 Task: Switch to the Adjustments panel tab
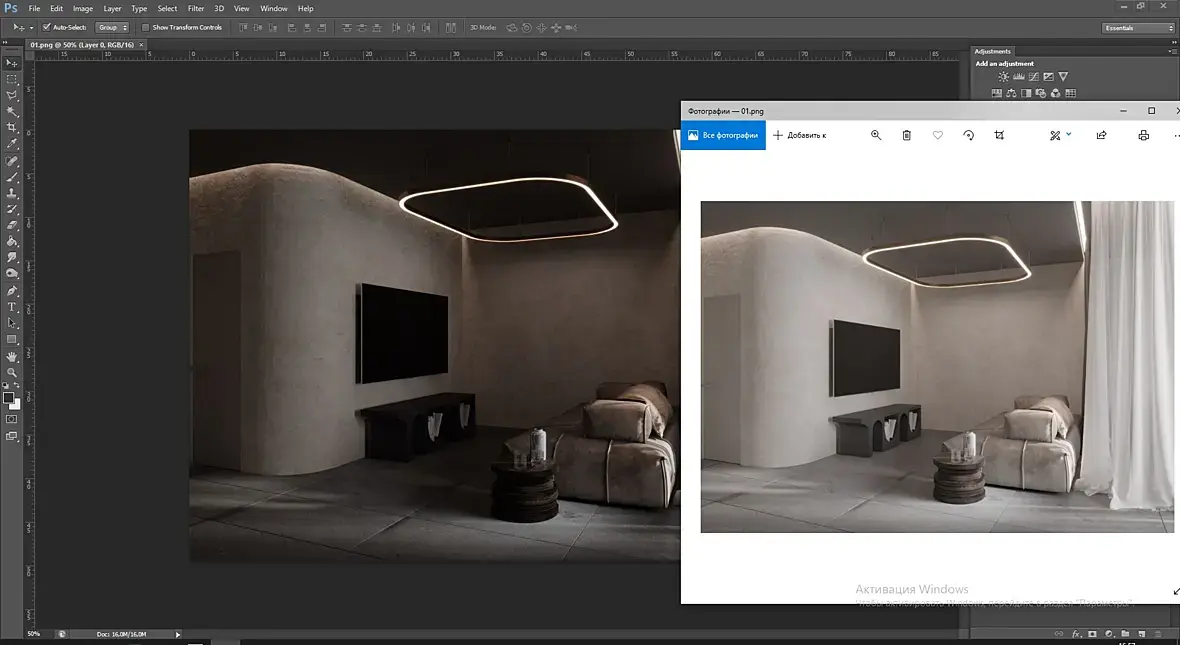[x=992, y=51]
